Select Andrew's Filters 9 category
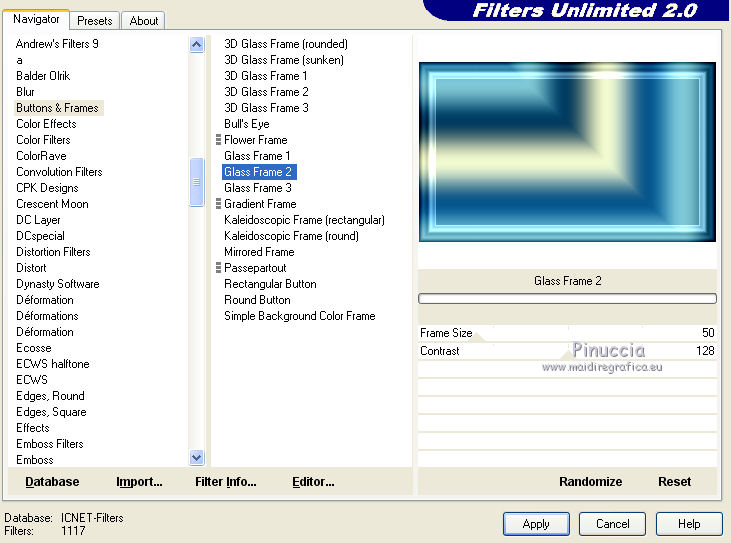The image size is (731, 543). click(57, 44)
